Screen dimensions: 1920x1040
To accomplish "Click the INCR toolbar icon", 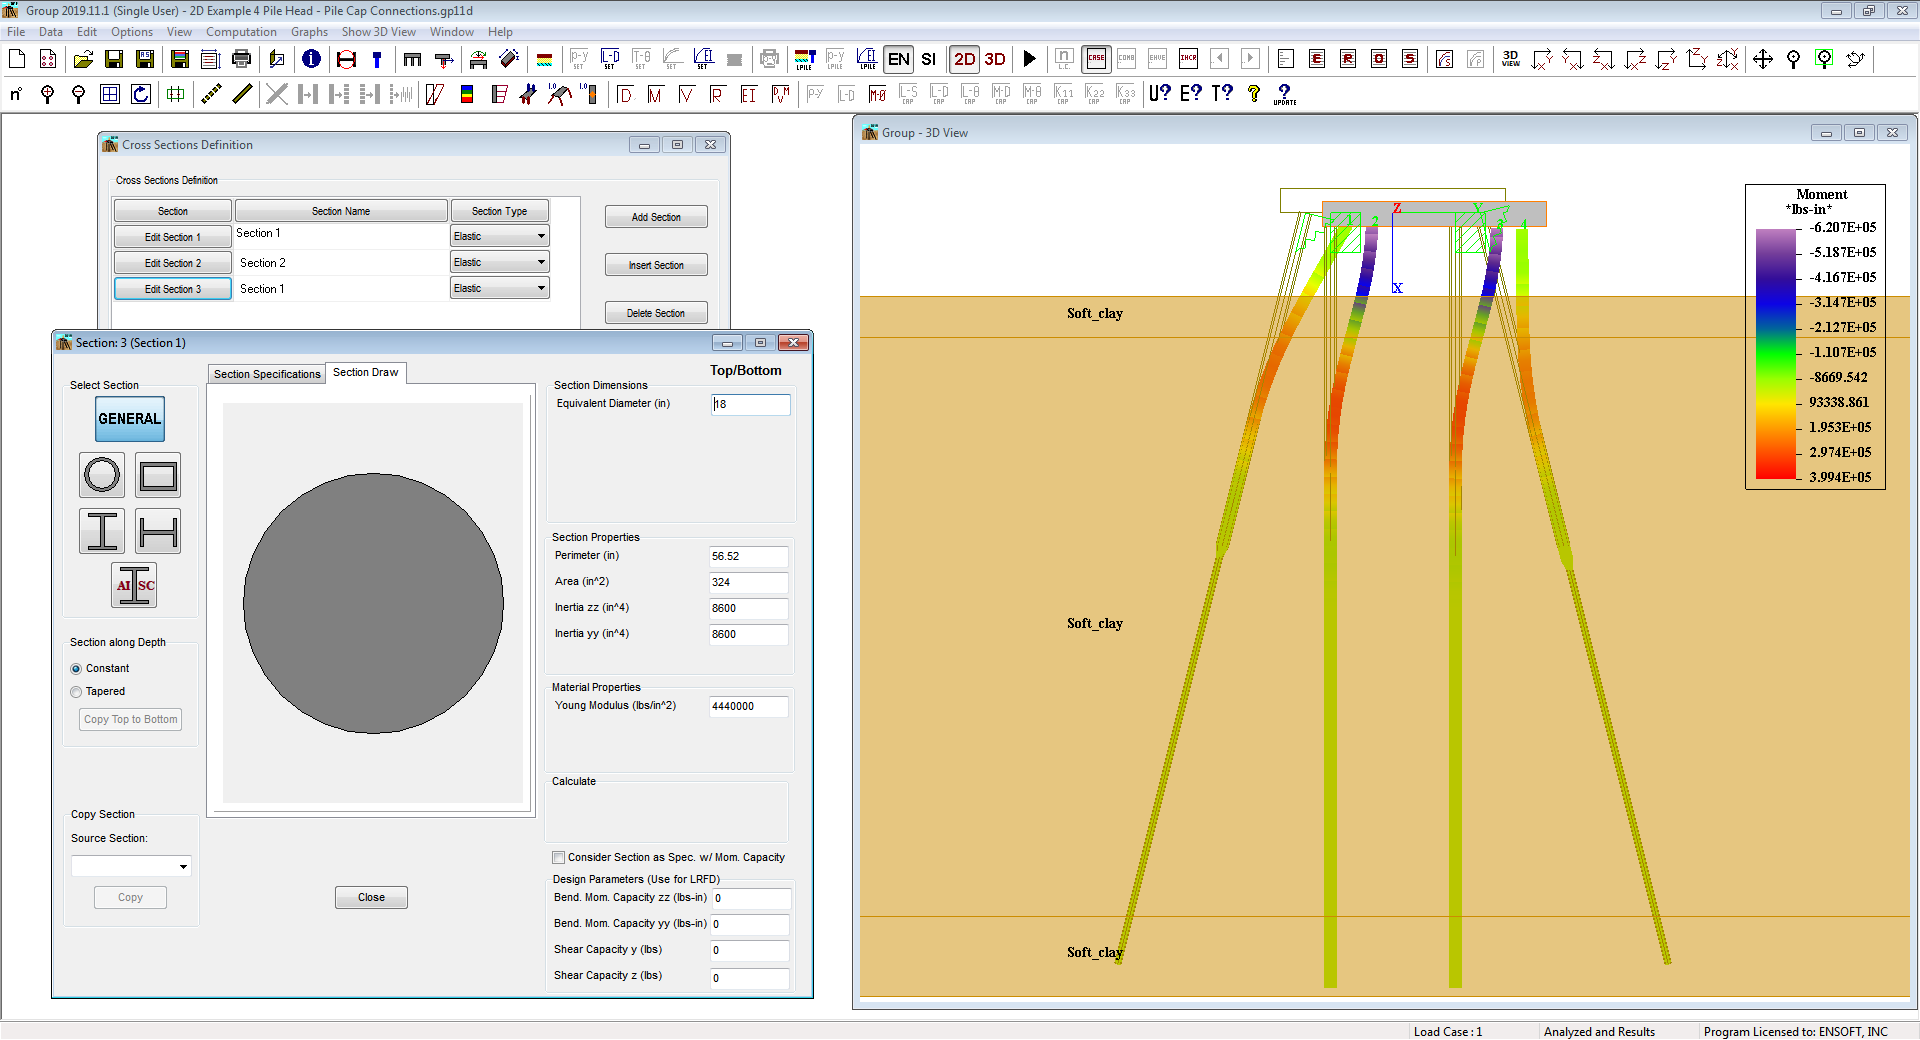I will click(x=1188, y=59).
